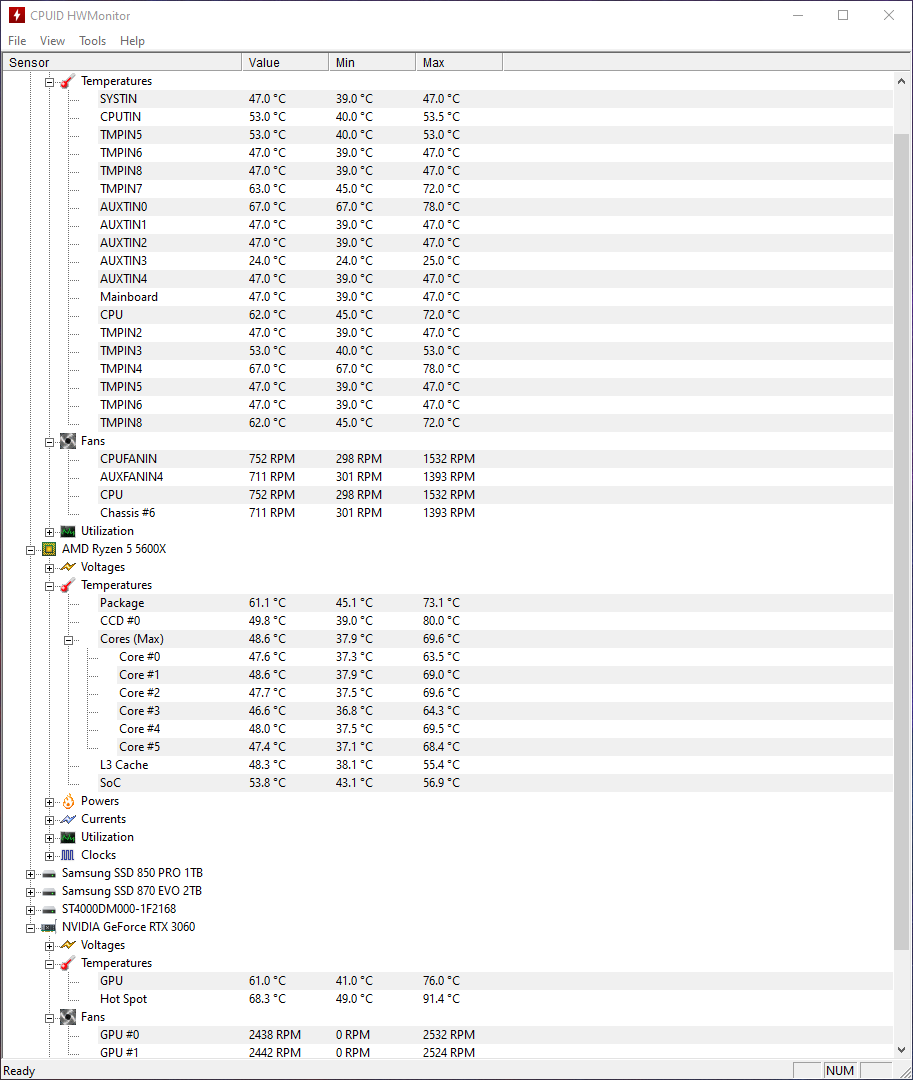Click the Ryzen Voltages lightning icon
The width and height of the screenshot is (913, 1080).
67,567
